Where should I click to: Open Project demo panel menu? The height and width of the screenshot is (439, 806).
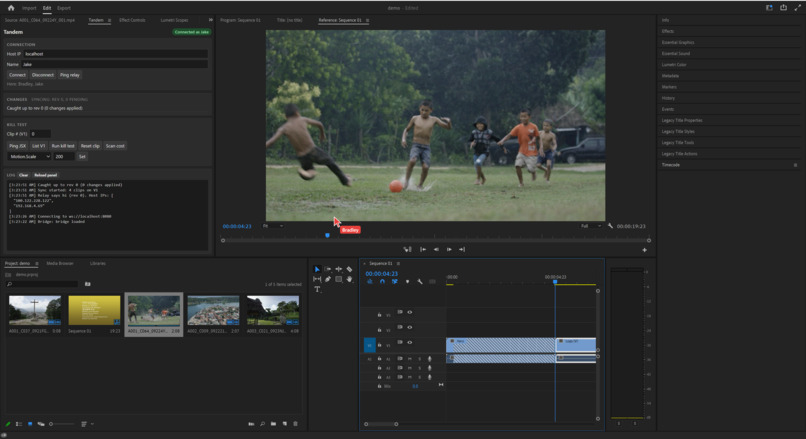coord(36,263)
